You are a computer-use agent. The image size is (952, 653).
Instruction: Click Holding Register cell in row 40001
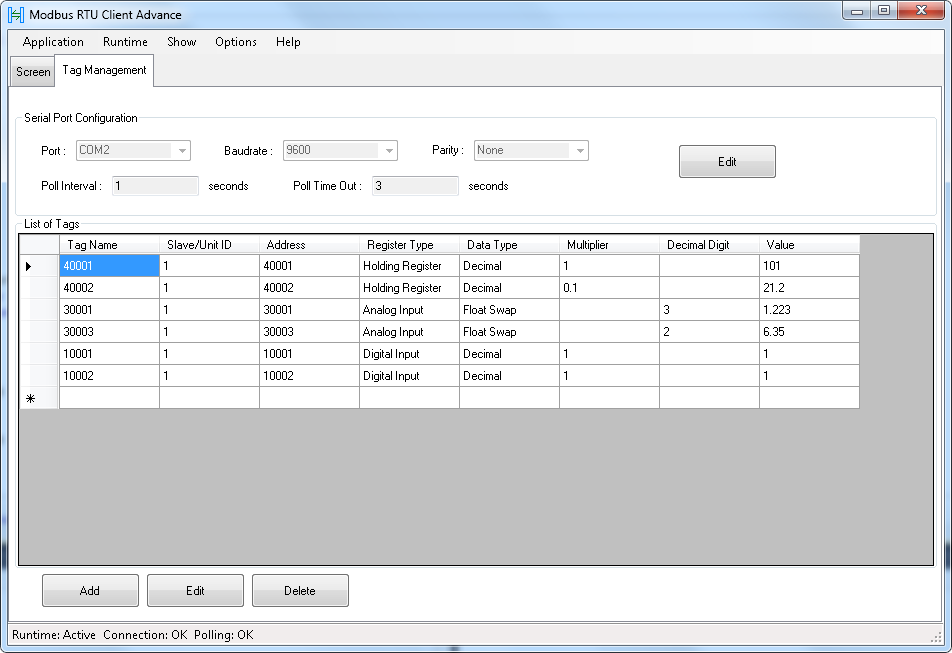409,266
